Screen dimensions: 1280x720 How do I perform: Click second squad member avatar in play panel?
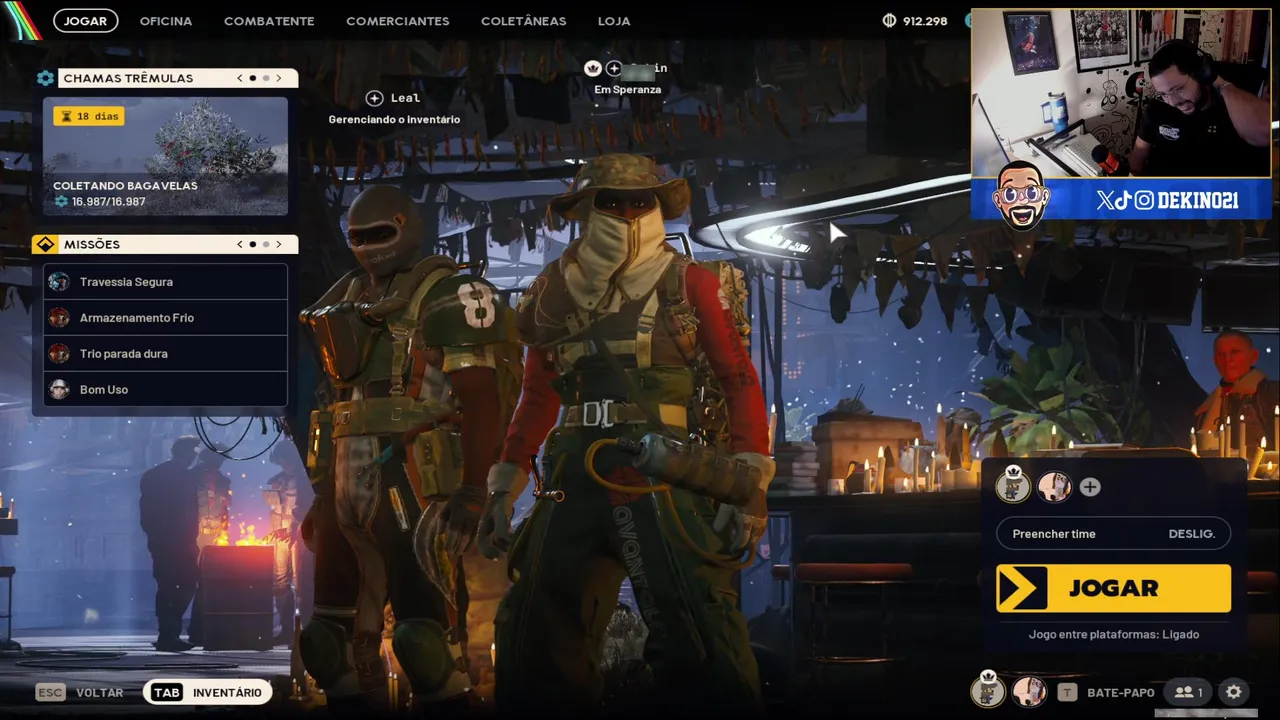(x=1054, y=487)
